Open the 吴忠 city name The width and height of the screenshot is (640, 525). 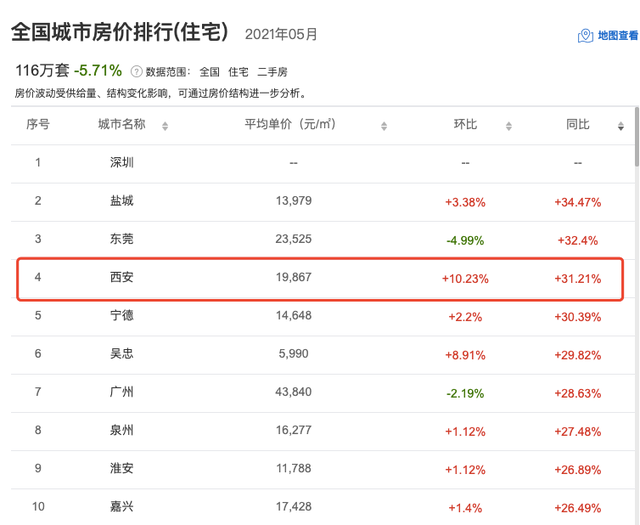[x=122, y=354]
